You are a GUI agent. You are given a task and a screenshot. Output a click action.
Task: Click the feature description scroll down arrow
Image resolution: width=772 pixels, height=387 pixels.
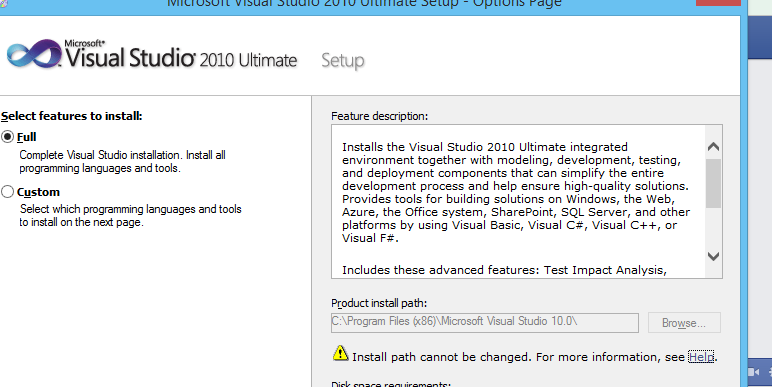click(713, 256)
